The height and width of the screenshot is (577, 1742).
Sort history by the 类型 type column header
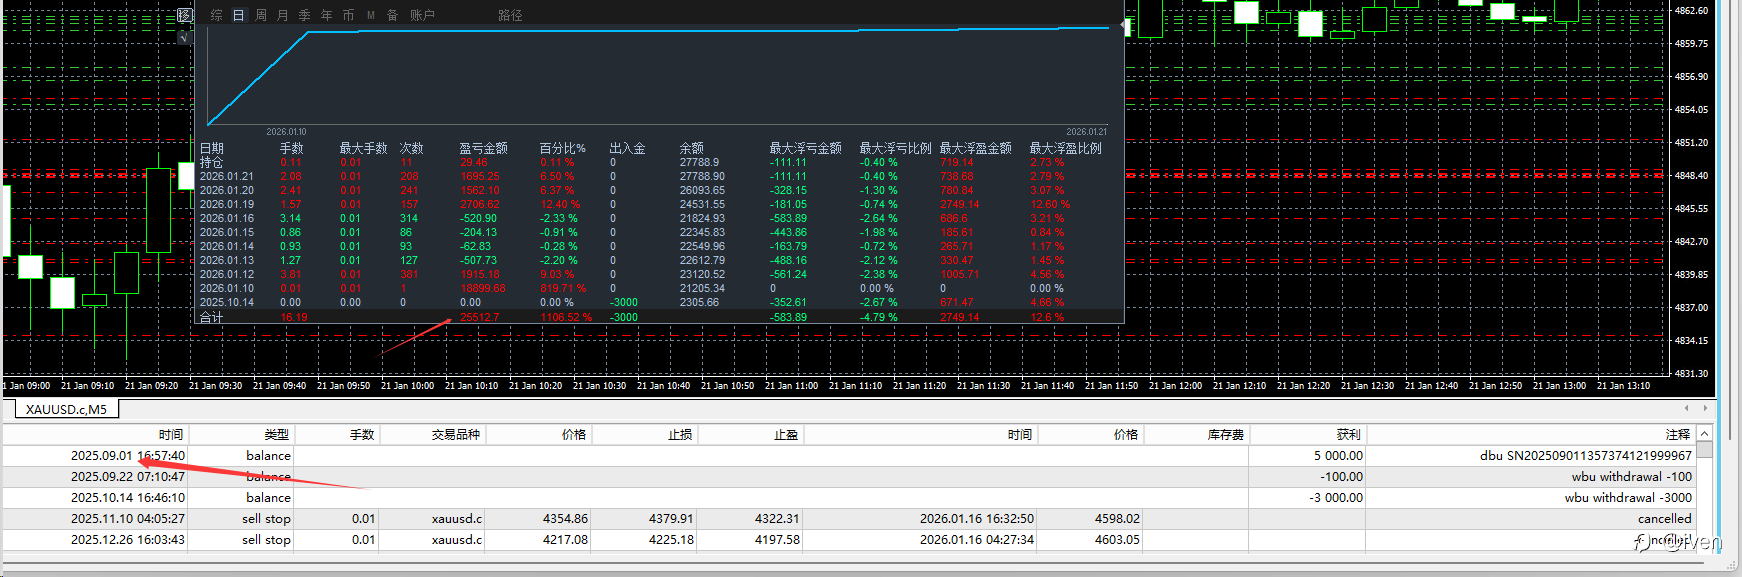coord(277,434)
